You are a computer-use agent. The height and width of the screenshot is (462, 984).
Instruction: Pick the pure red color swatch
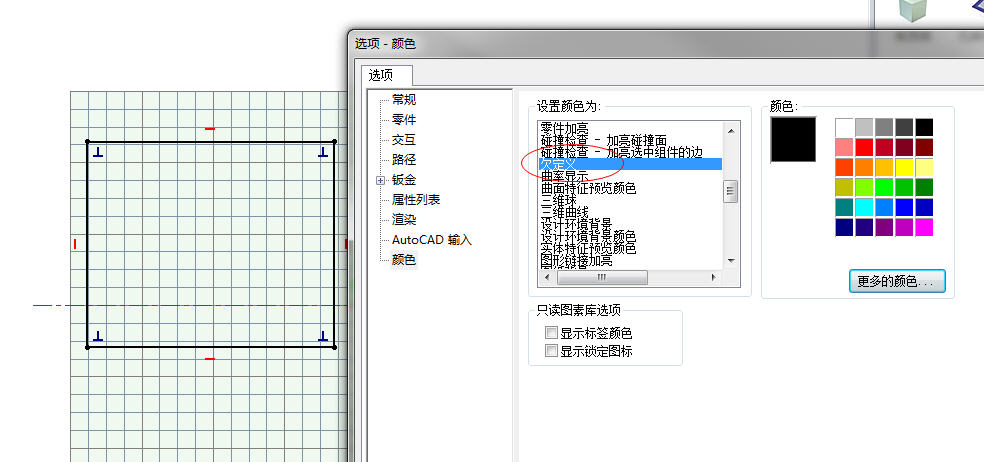point(865,147)
